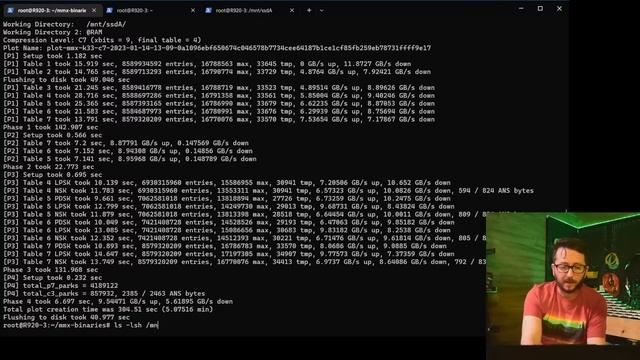Maximize the terminal window

pyautogui.click(x=540, y=9)
